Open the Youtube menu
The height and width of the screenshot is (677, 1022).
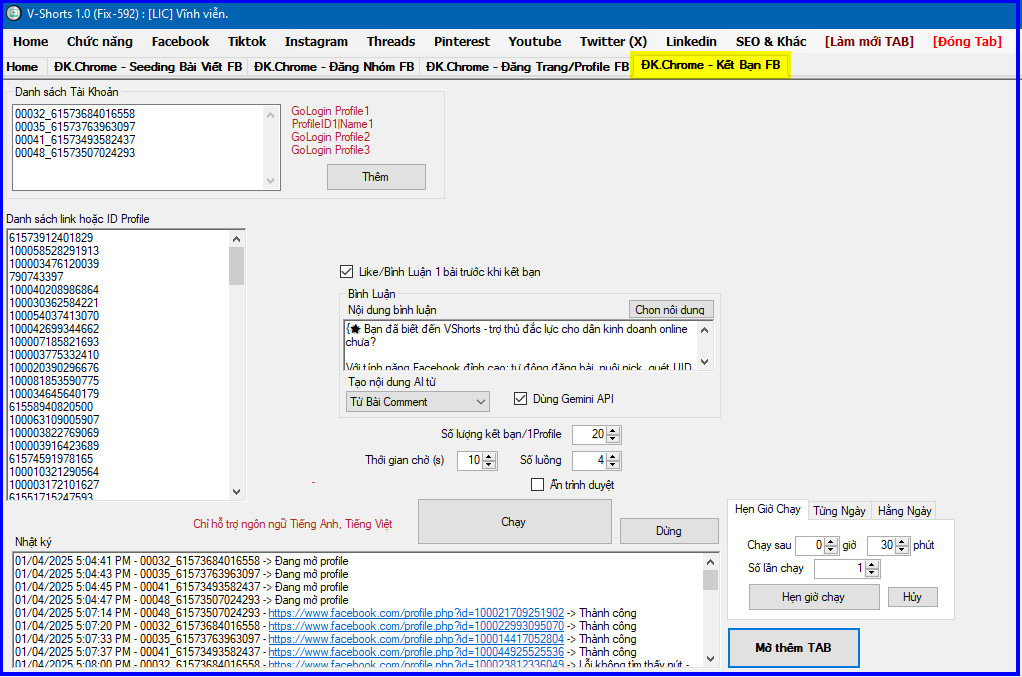point(535,42)
